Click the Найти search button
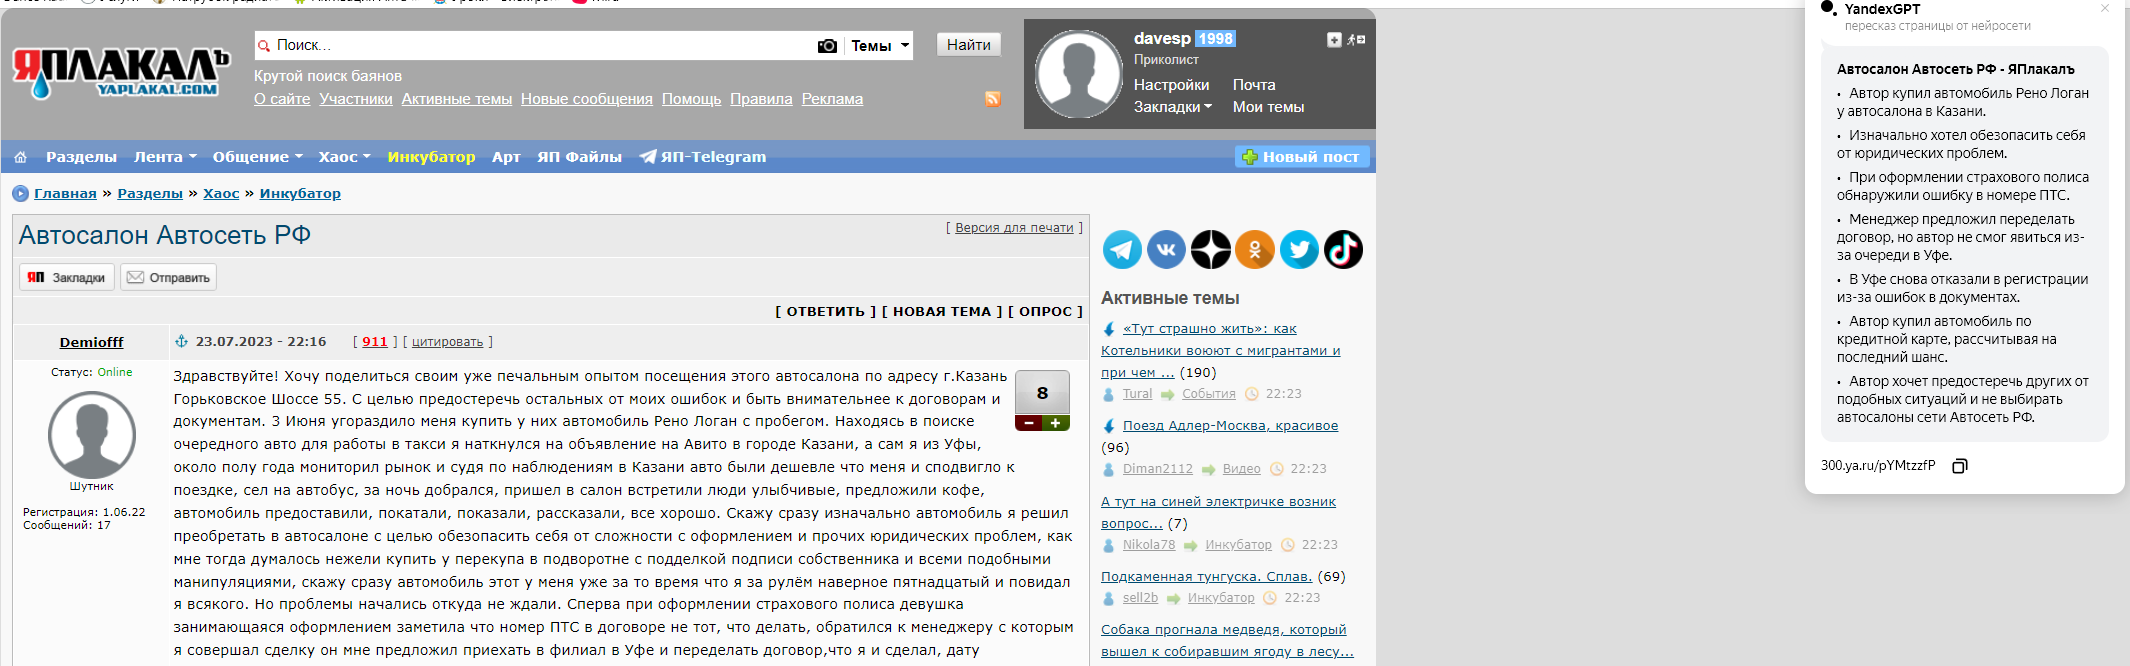 pos(968,45)
